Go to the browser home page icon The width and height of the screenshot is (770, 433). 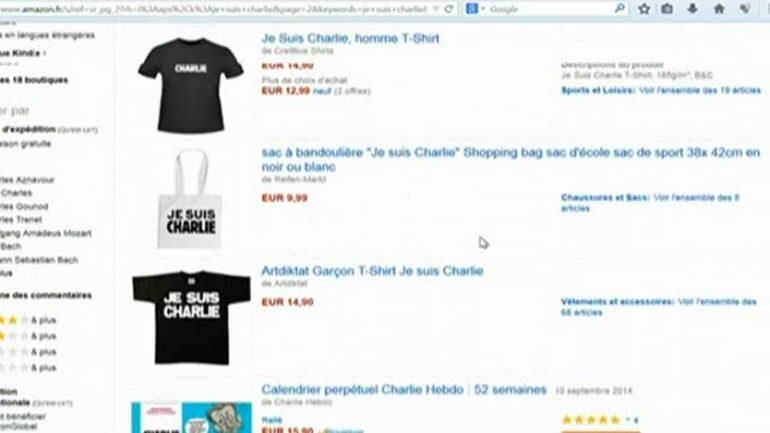719,8
